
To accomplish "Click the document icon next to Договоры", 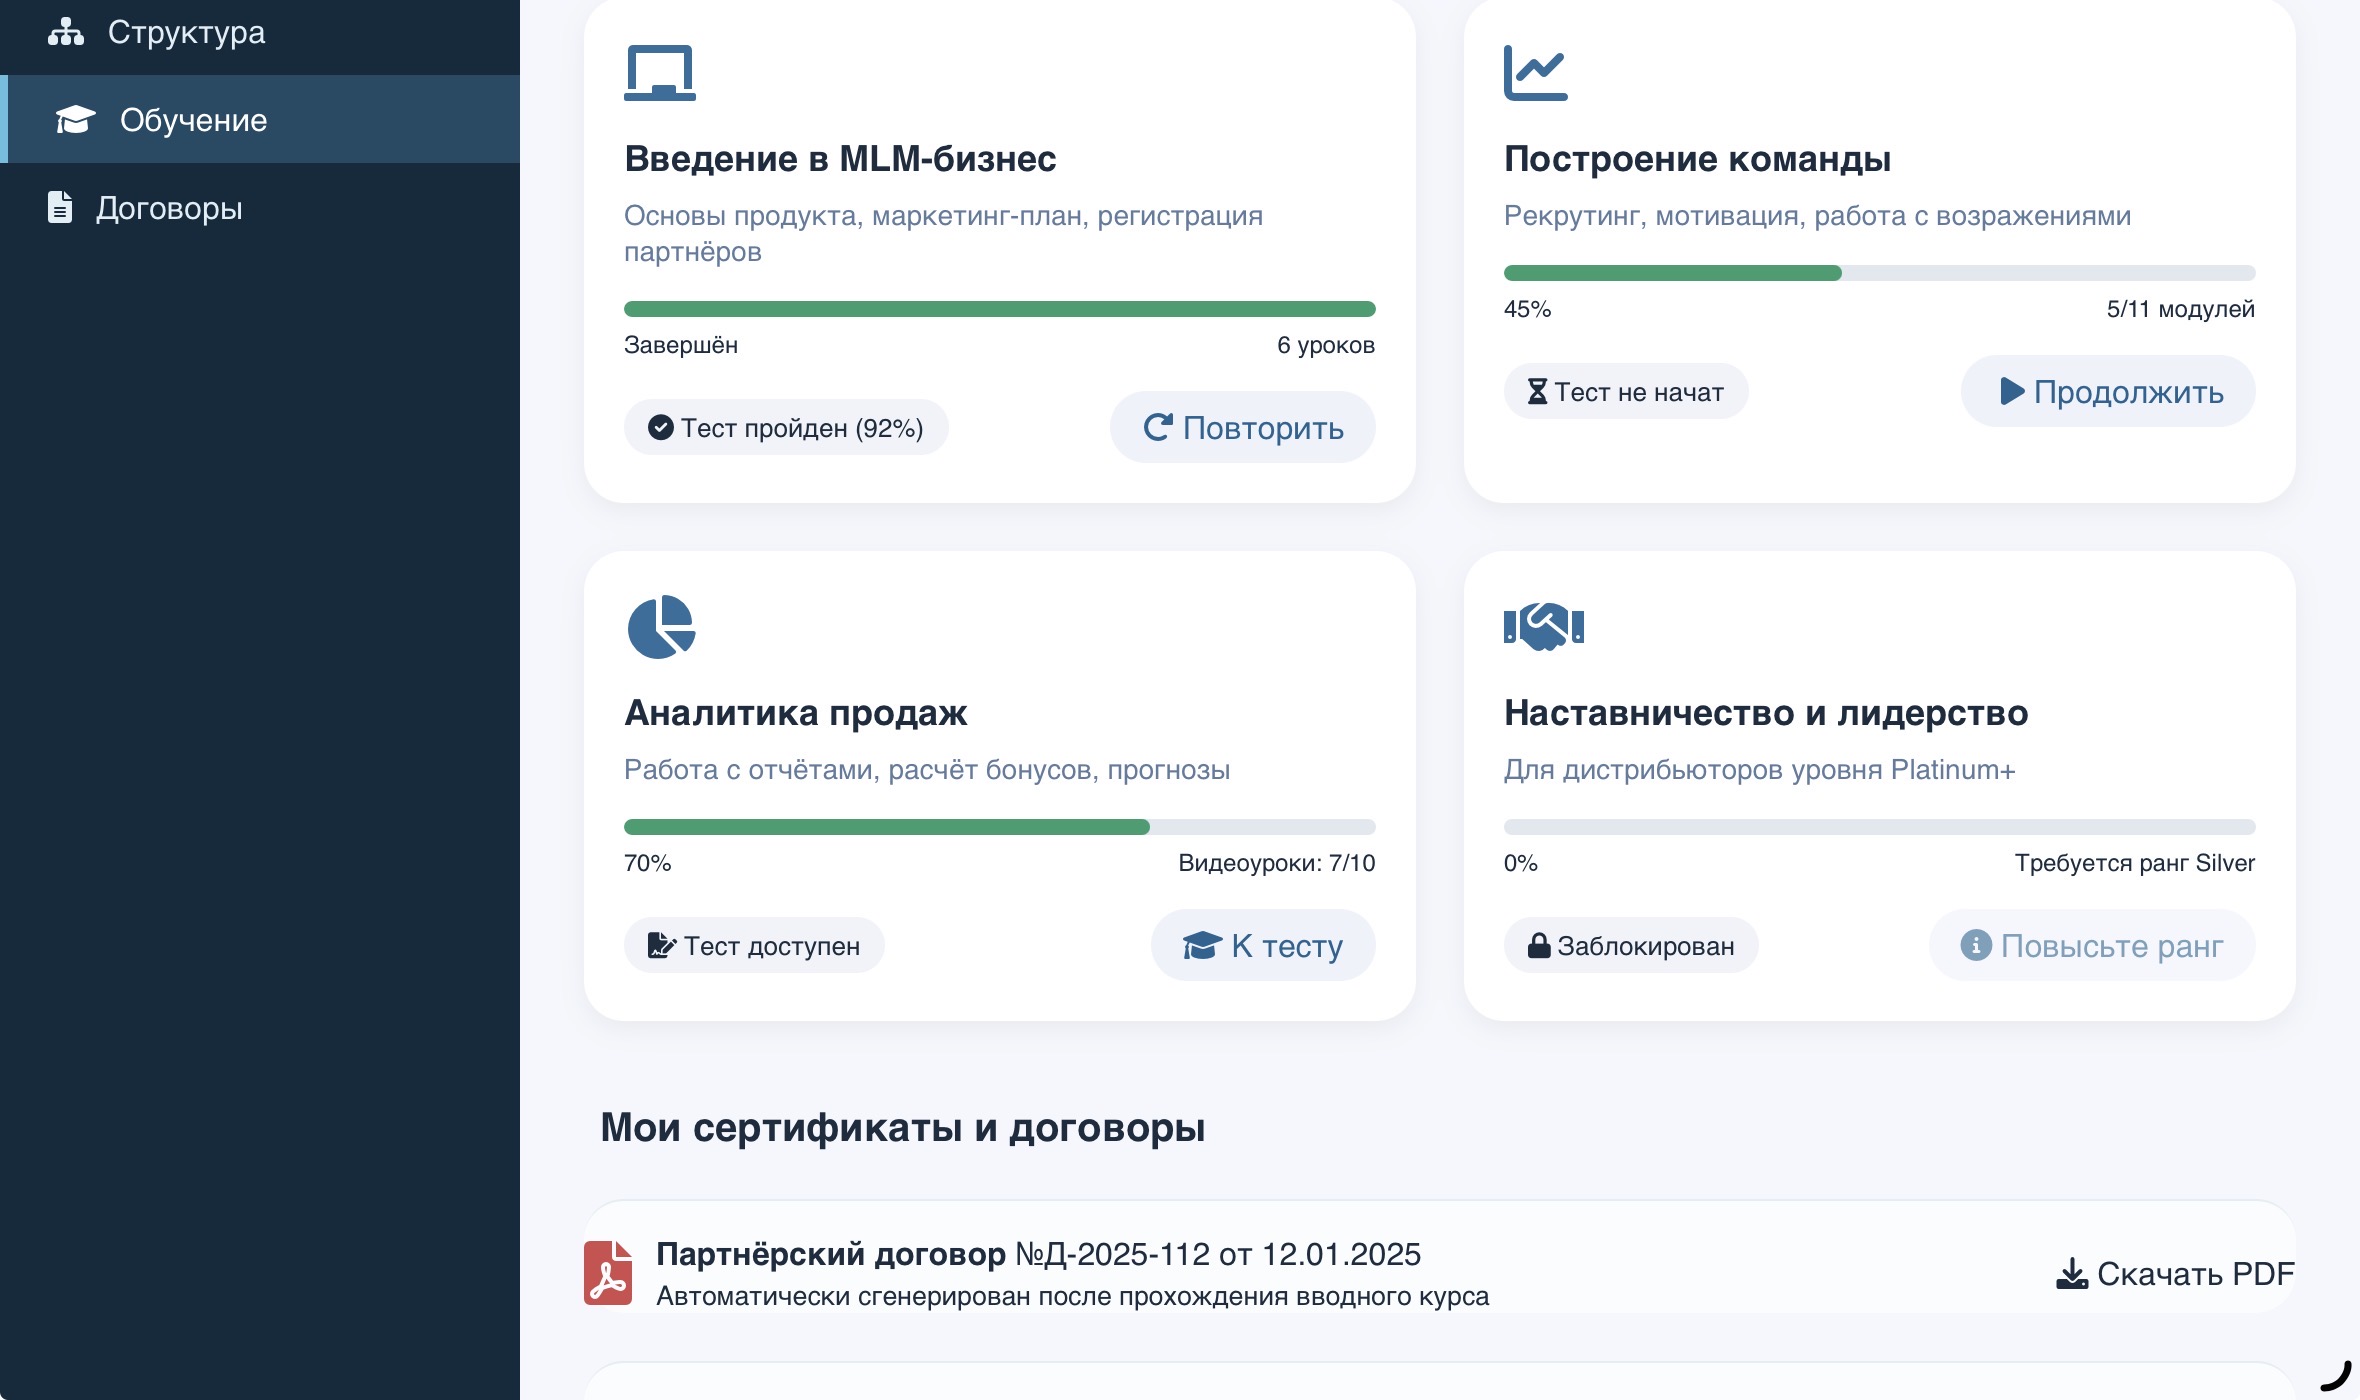I will [x=60, y=208].
